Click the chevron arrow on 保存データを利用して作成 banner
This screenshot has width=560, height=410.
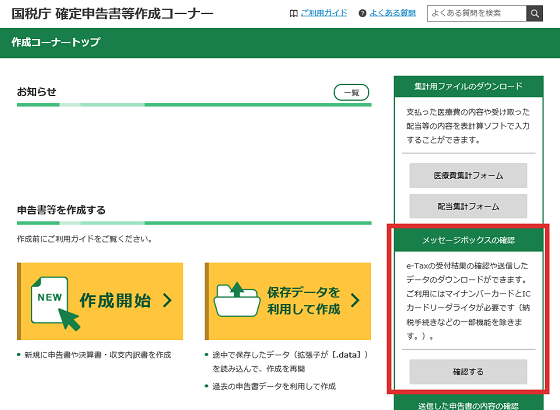tap(355, 300)
